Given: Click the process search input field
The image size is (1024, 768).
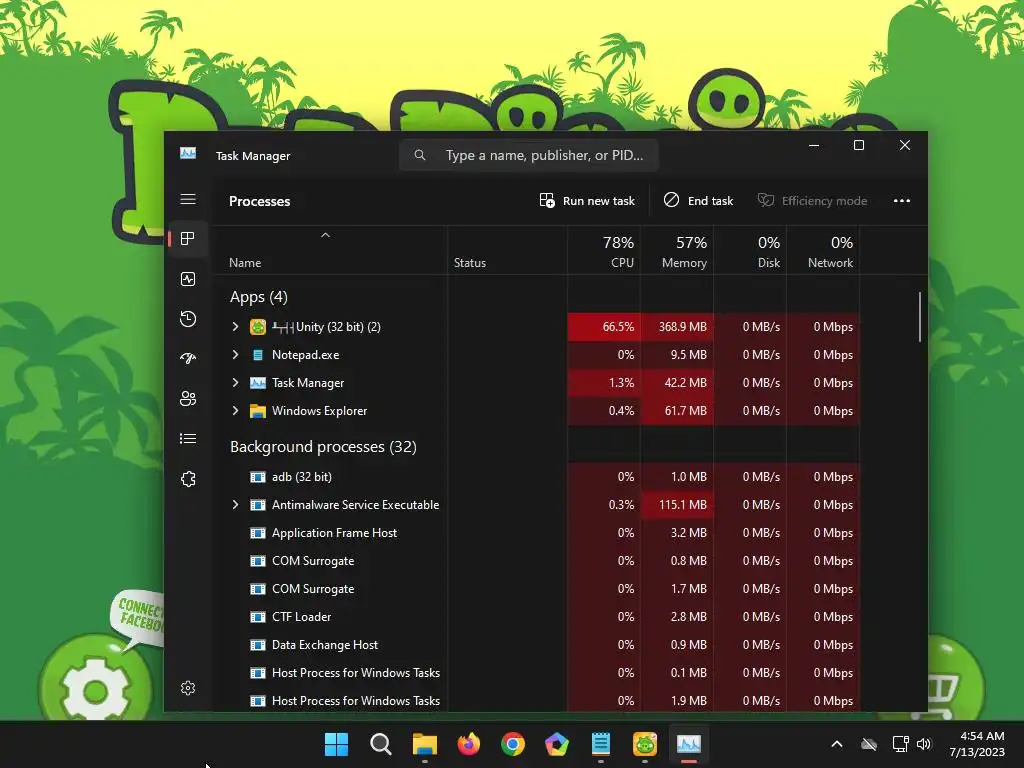Looking at the screenshot, I should pos(528,155).
